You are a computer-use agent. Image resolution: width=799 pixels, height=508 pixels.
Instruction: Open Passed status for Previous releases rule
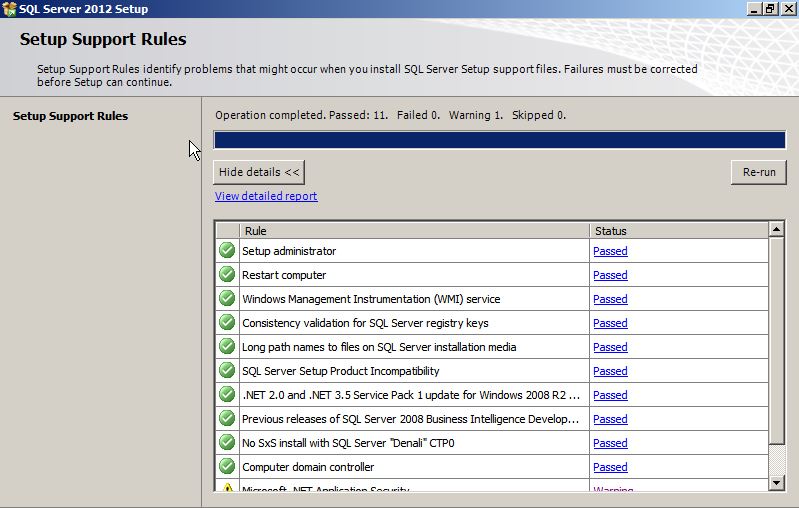[610, 419]
